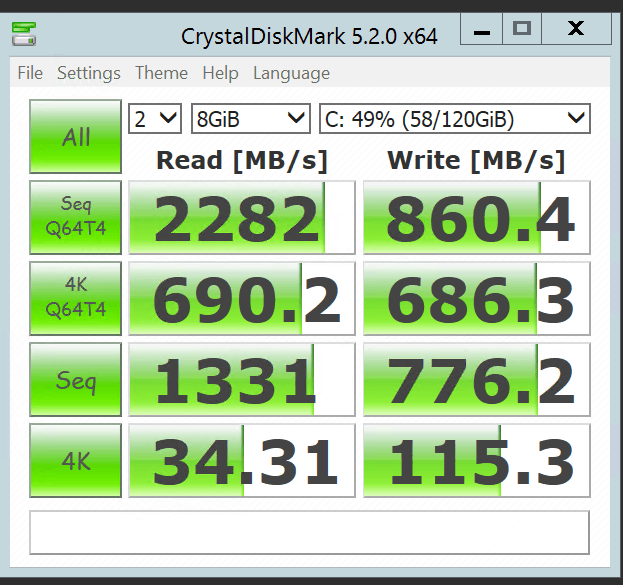Click the CrystalDiskMark 5.2.0 x64 title text
Screen dimensions: 623x585
[x=309, y=37]
